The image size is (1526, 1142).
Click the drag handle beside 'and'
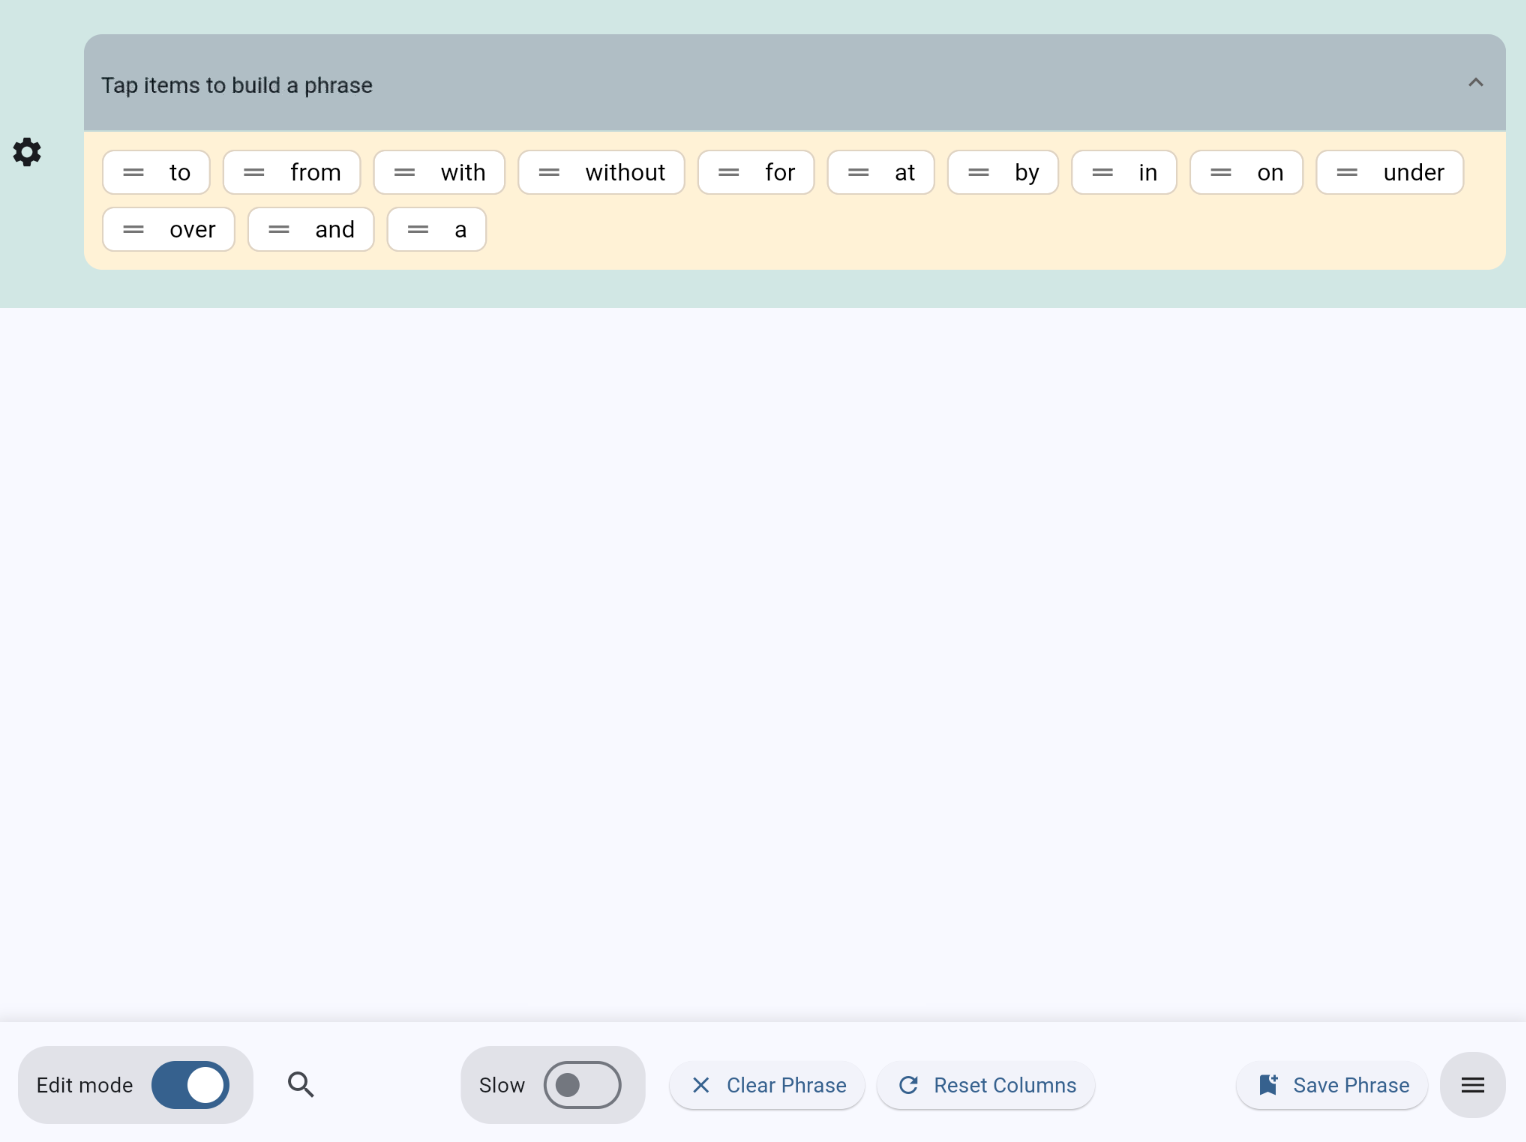coord(279,230)
